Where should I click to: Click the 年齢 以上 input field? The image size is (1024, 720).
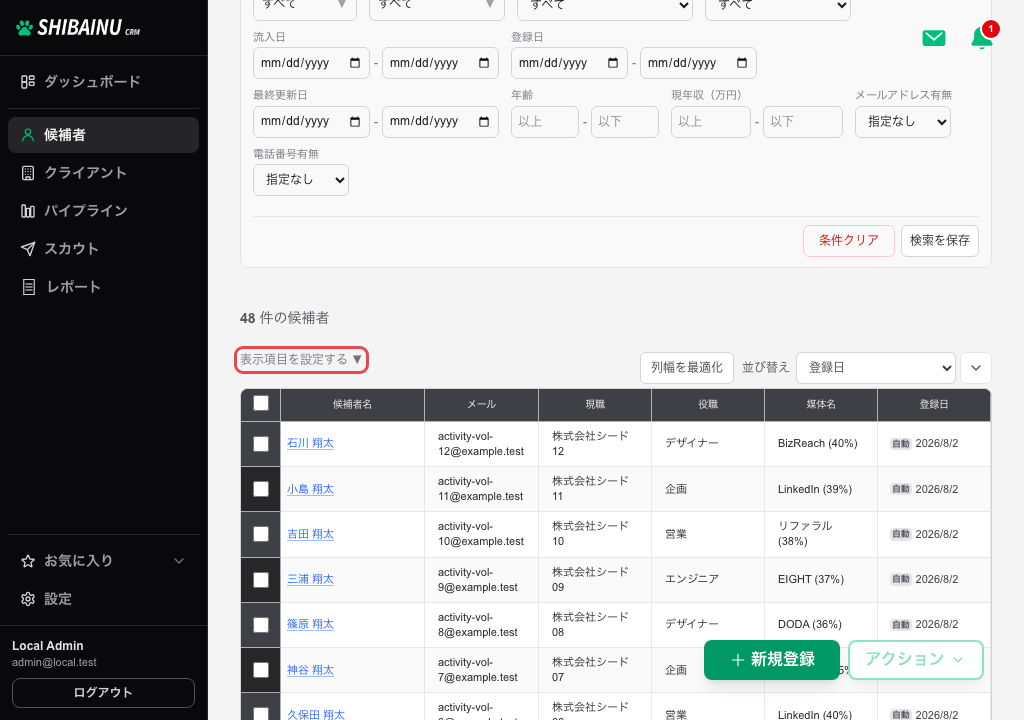[x=545, y=122]
